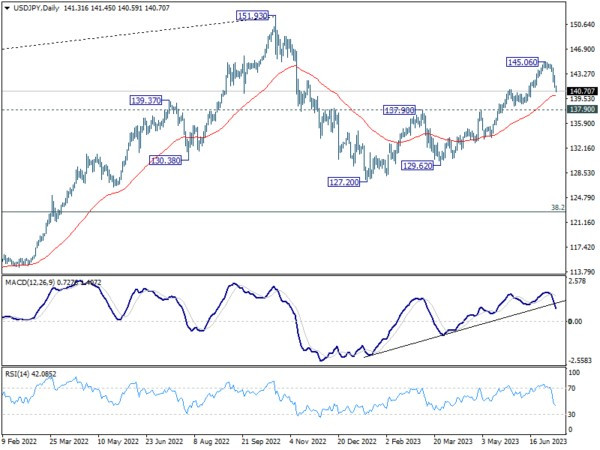Click the 21 Sep 2022 date label
The height and width of the screenshot is (450, 600).
(261, 442)
